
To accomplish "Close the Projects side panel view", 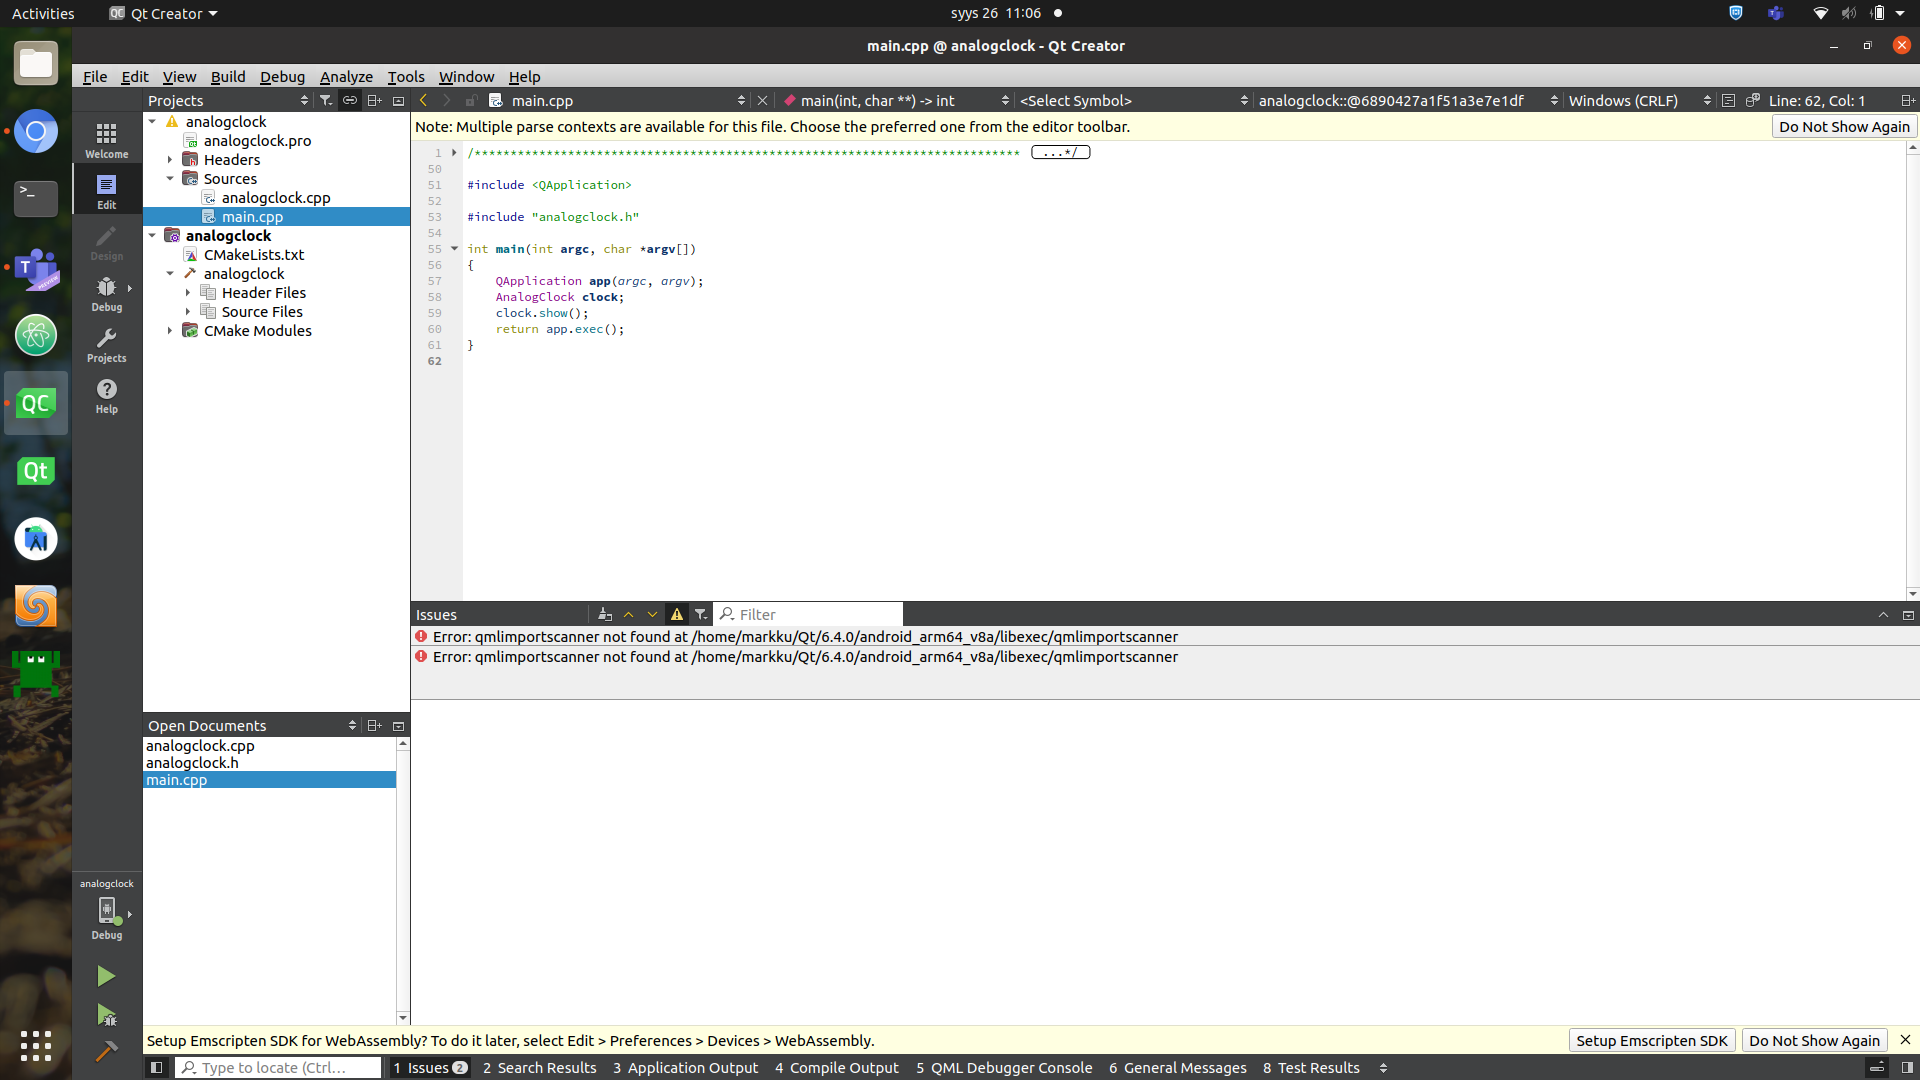I will point(398,100).
